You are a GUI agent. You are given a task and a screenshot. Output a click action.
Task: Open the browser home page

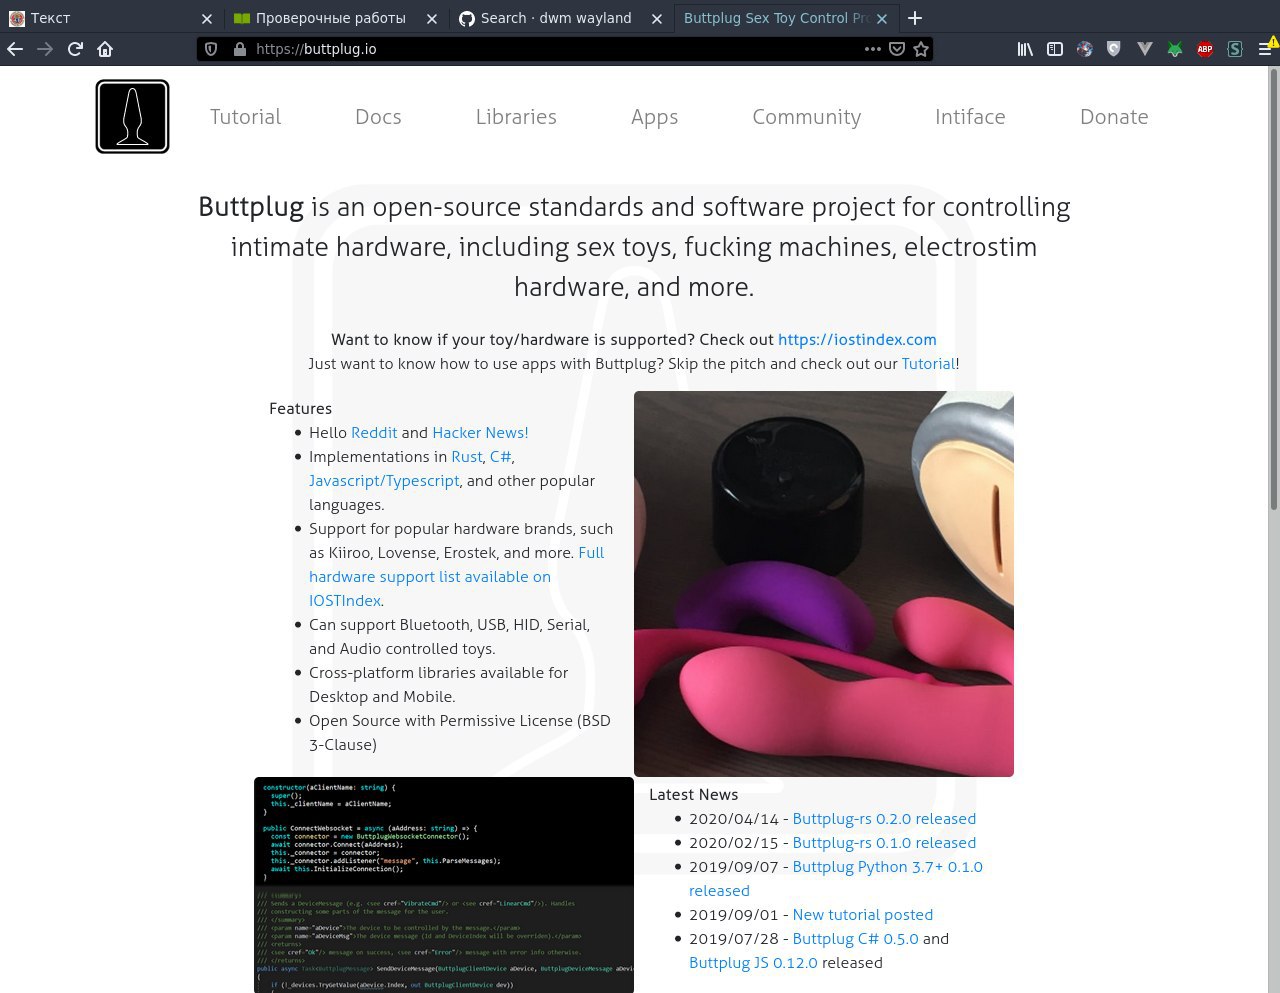click(105, 49)
